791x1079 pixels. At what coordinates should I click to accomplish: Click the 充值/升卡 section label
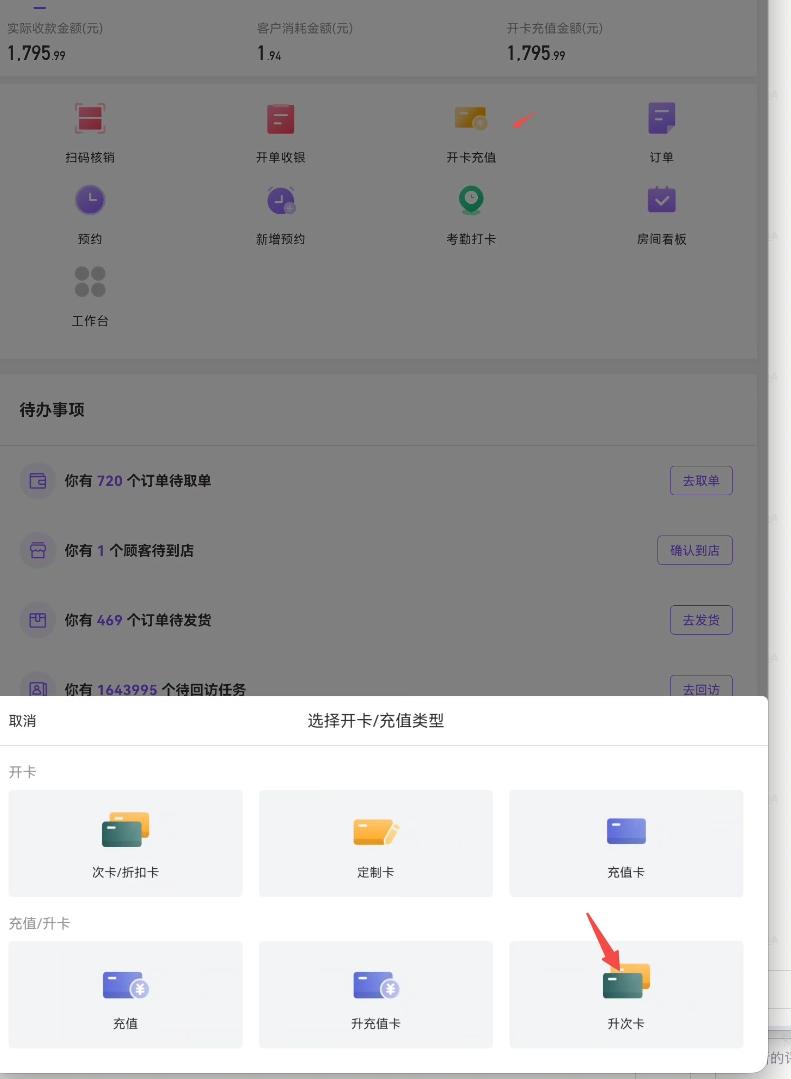(x=39, y=923)
